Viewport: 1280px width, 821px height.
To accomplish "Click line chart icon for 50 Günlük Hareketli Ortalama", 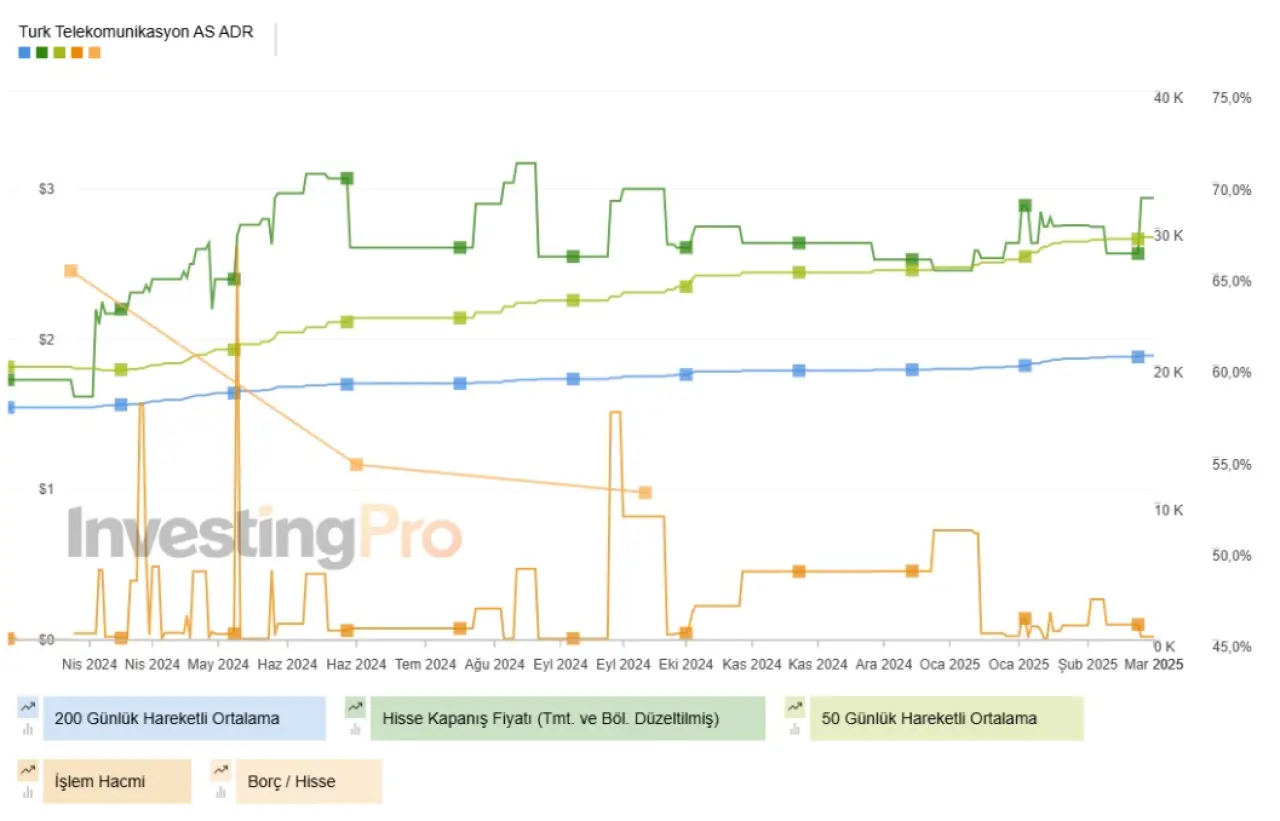I will (x=794, y=707).
